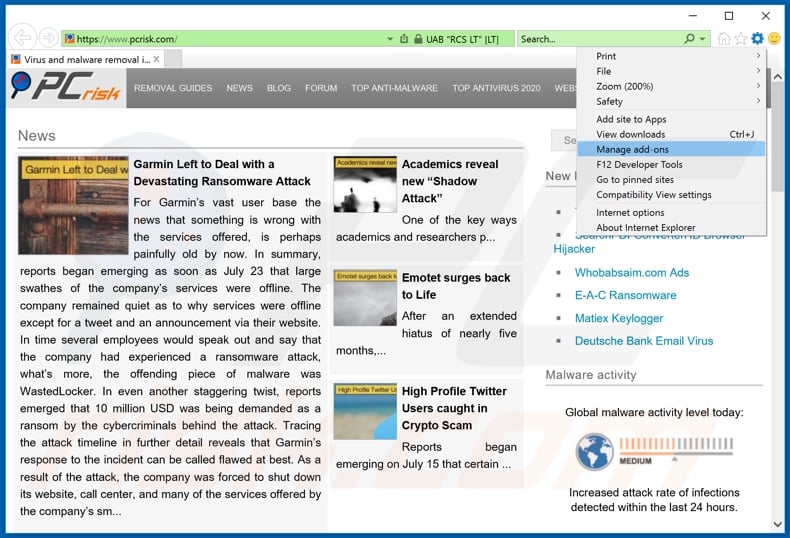This screenshot has height=538, width=790.
Task: Click the REMOVAL GUIDES nav link
Action: click(173, 88)
